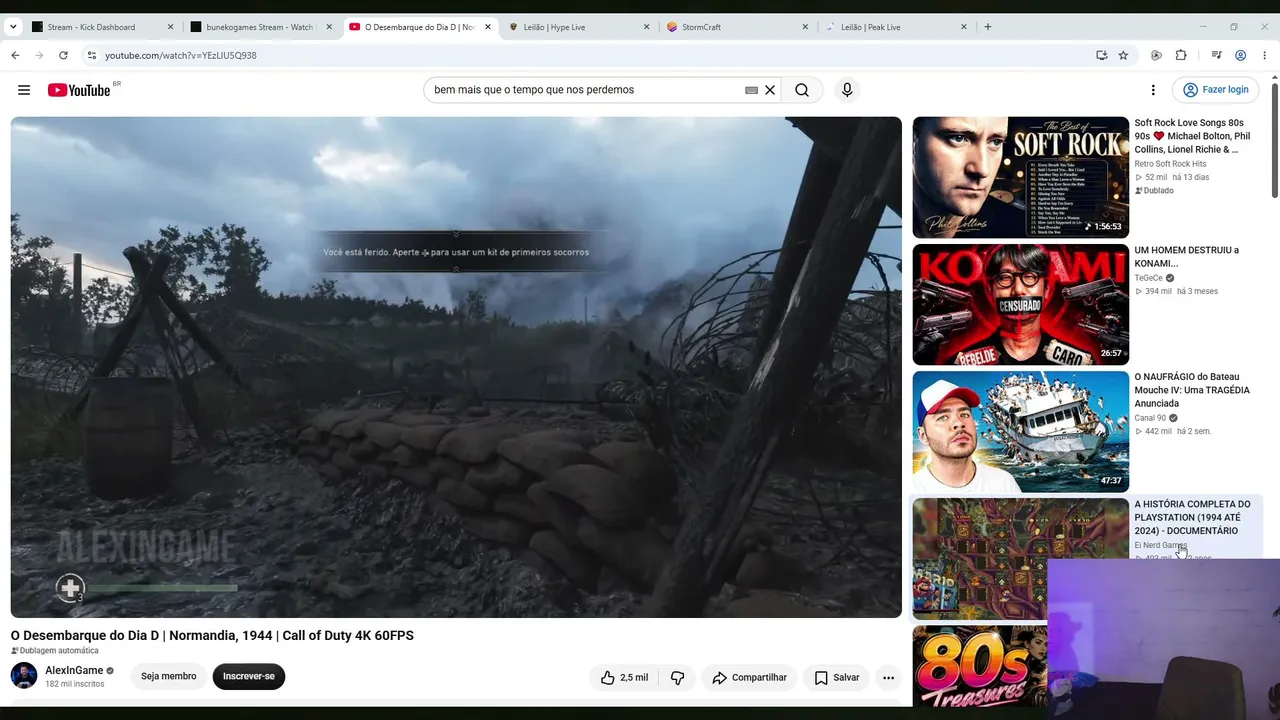This screenshot has height=720, width=1280.
Task: Open the browser extensions puzzle menu
Action: click(1181, 55)
